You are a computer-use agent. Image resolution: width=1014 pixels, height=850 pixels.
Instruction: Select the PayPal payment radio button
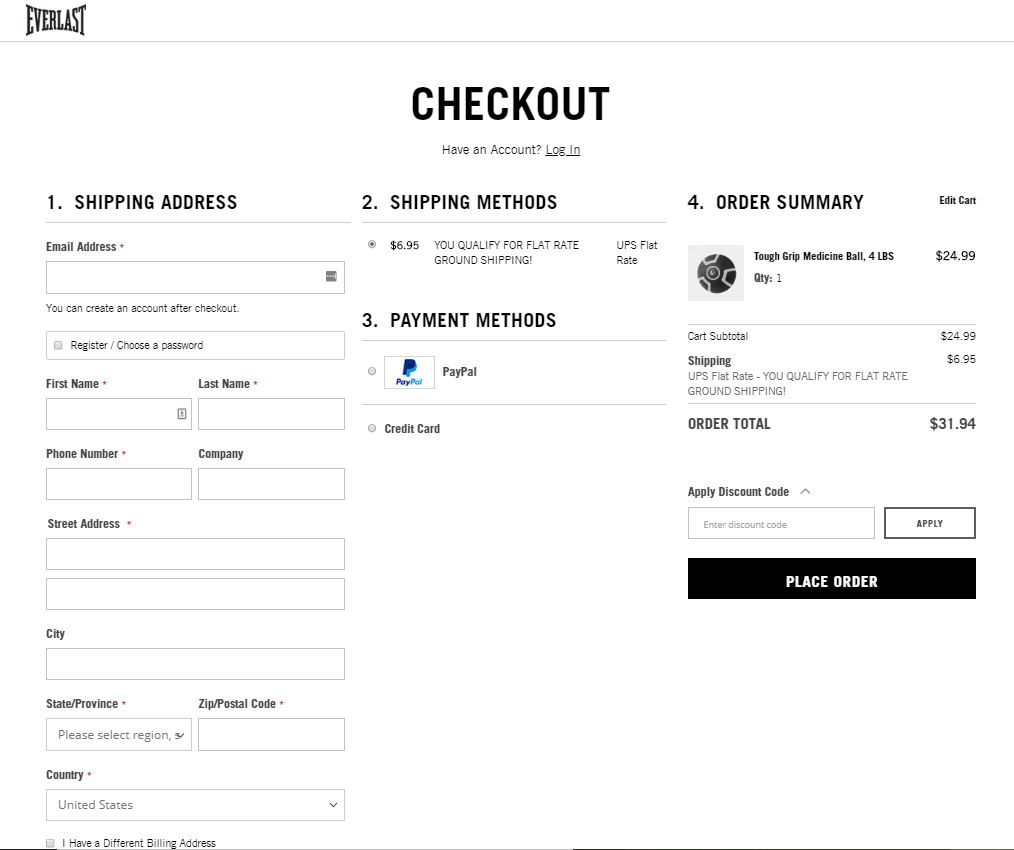372,371
